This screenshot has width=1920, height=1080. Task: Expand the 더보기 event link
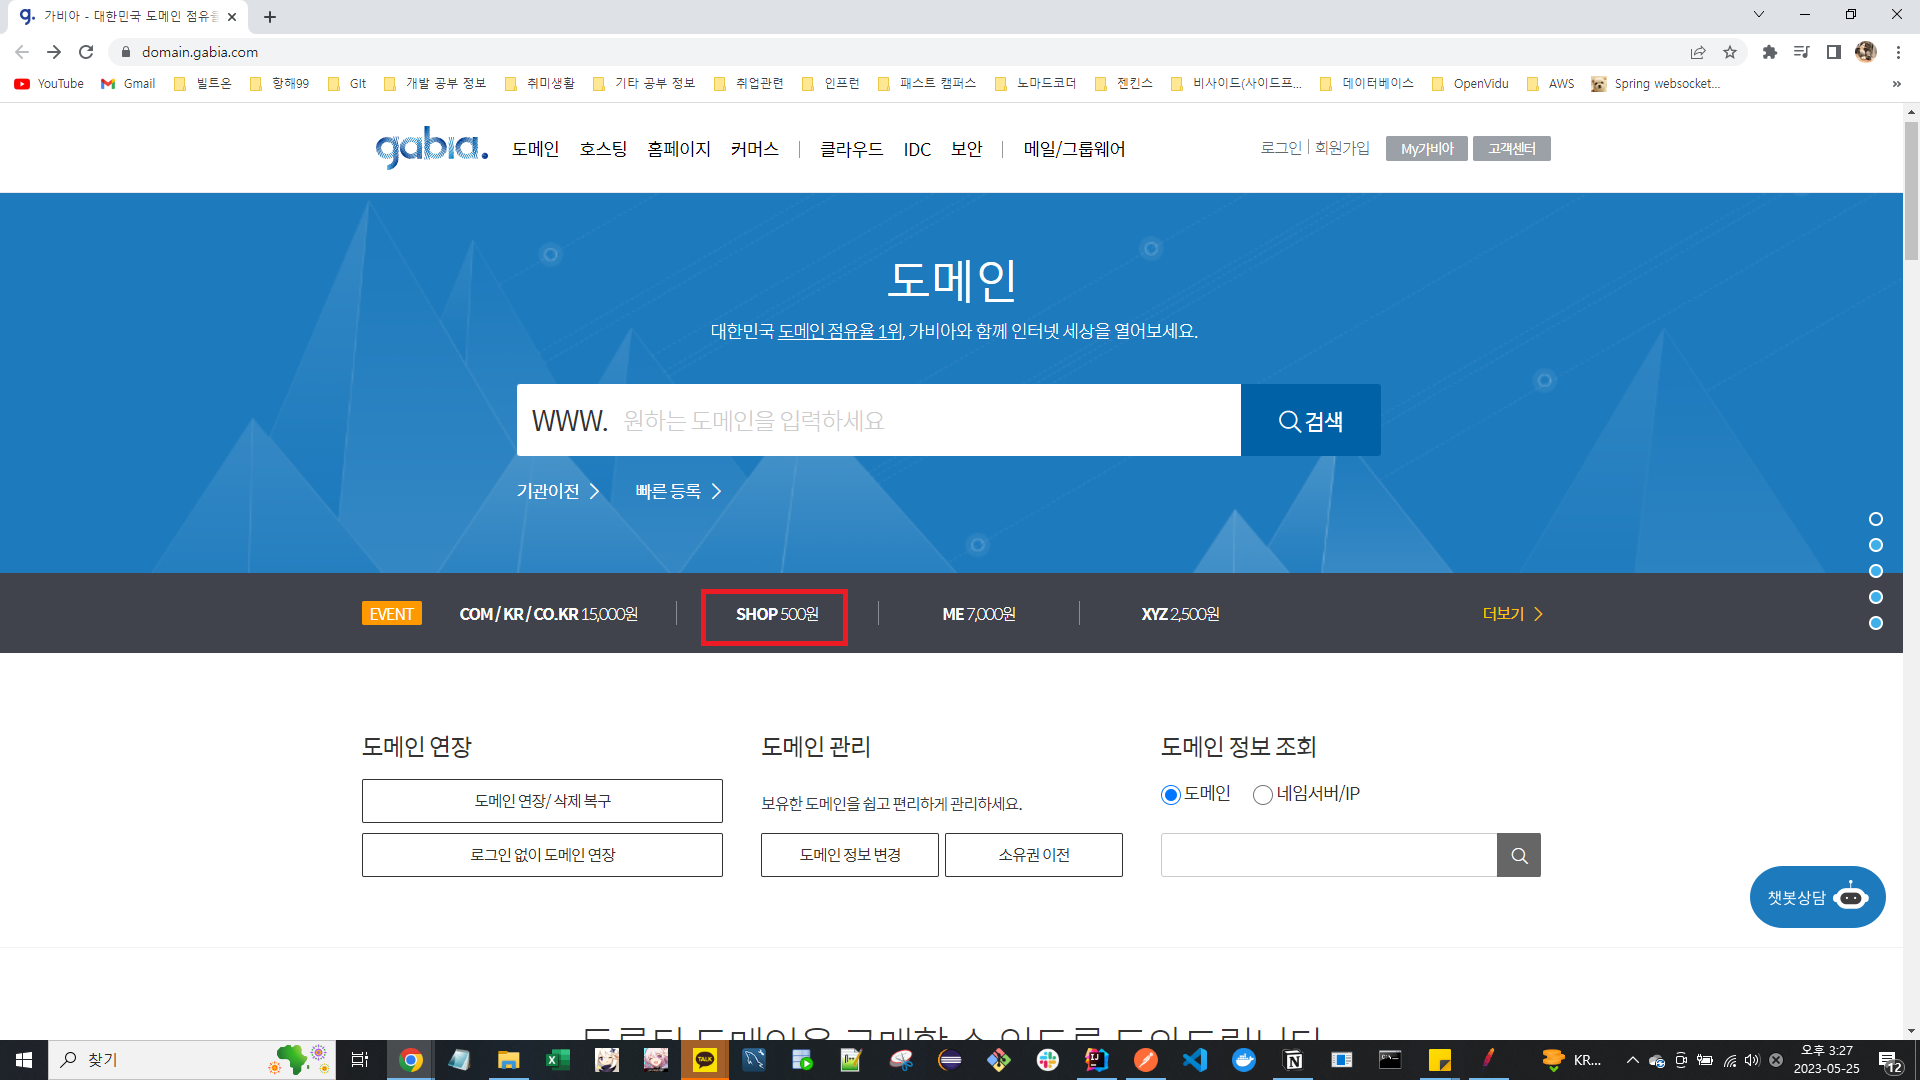click(x=1513, y=614)
